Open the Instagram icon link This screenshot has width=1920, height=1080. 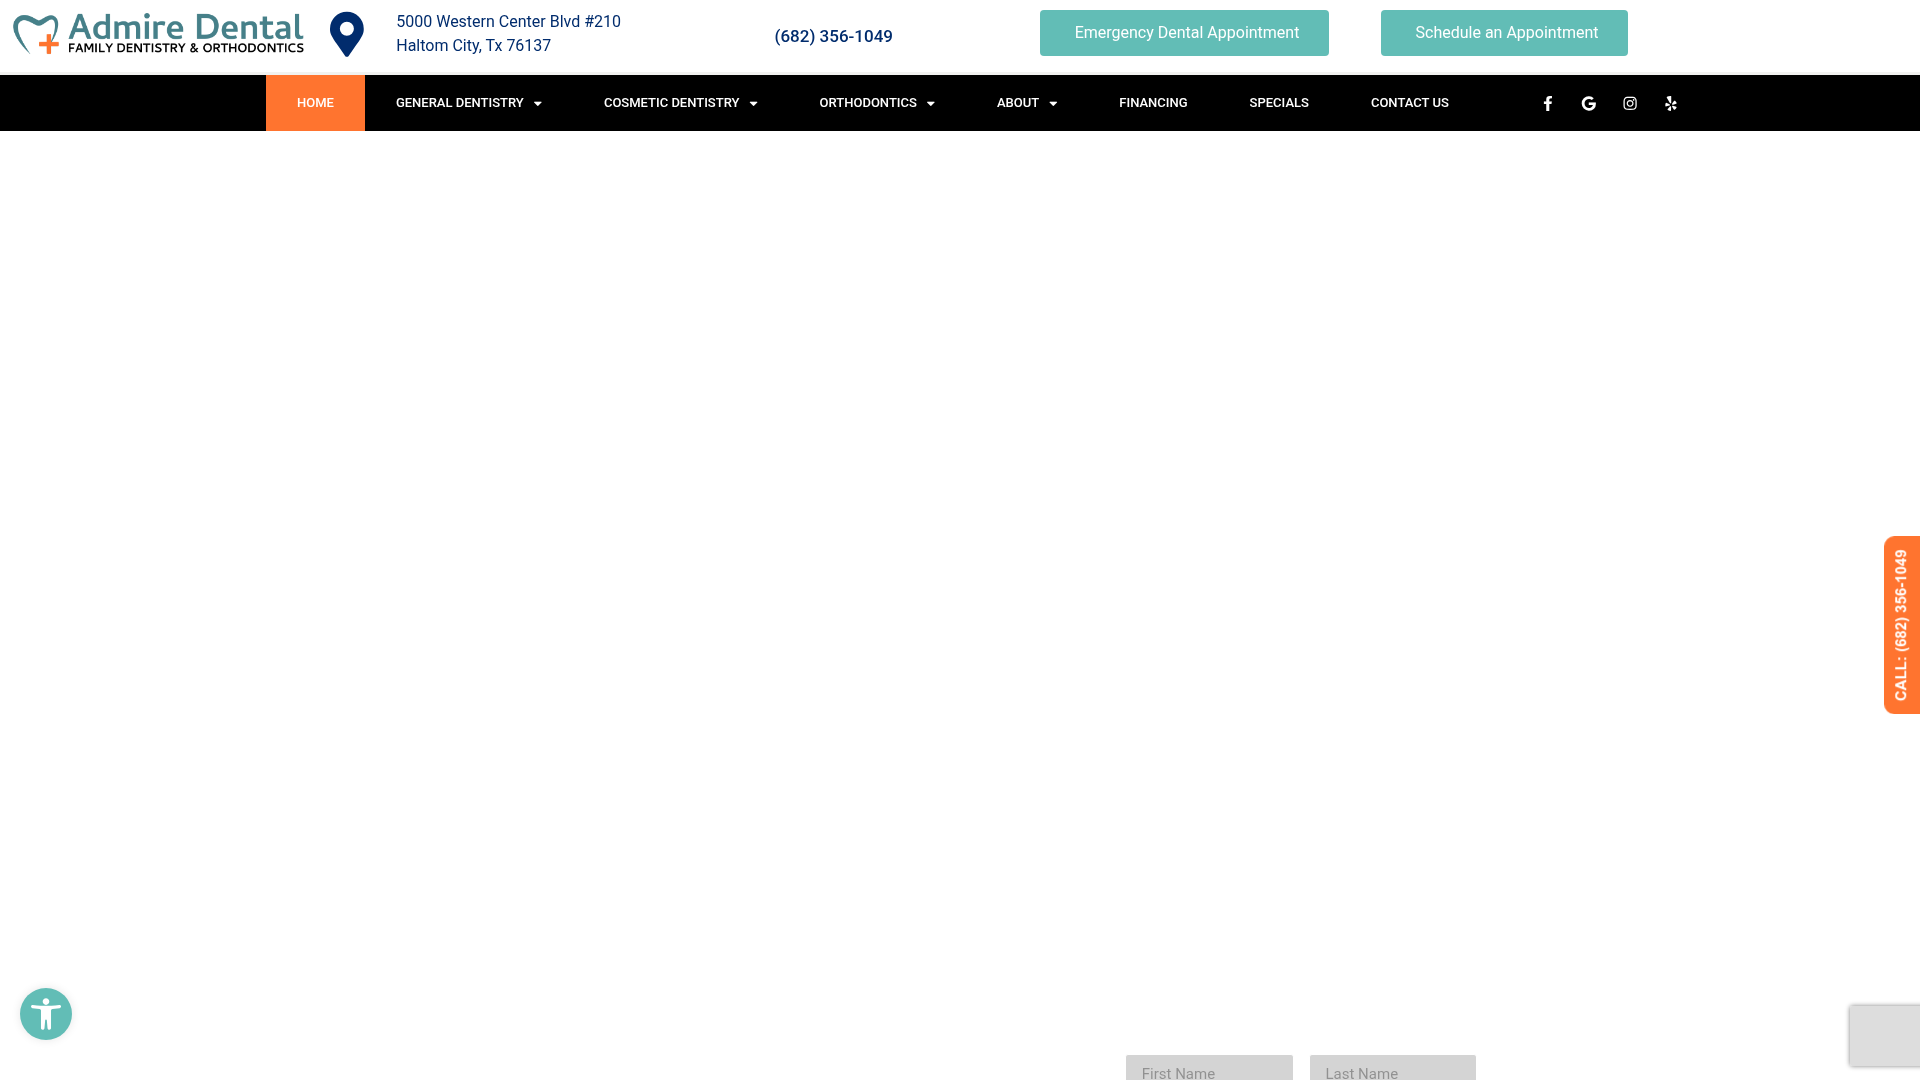point(1629,104)
